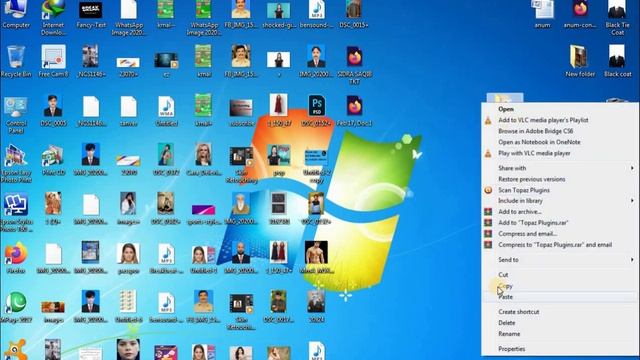
Task: Select the Feb 17 Doc 1 file
Action: coord(354,111)
